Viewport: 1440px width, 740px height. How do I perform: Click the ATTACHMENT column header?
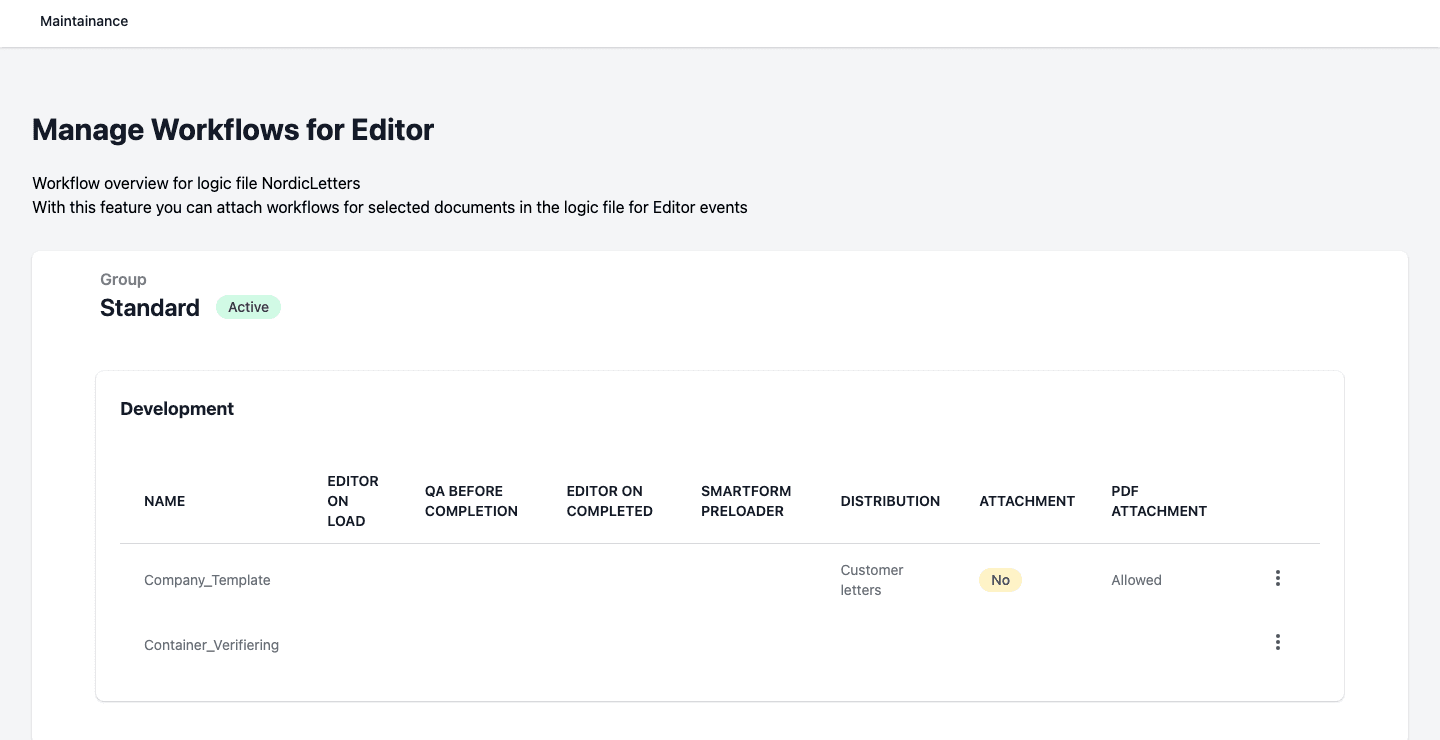[1027, 501]
